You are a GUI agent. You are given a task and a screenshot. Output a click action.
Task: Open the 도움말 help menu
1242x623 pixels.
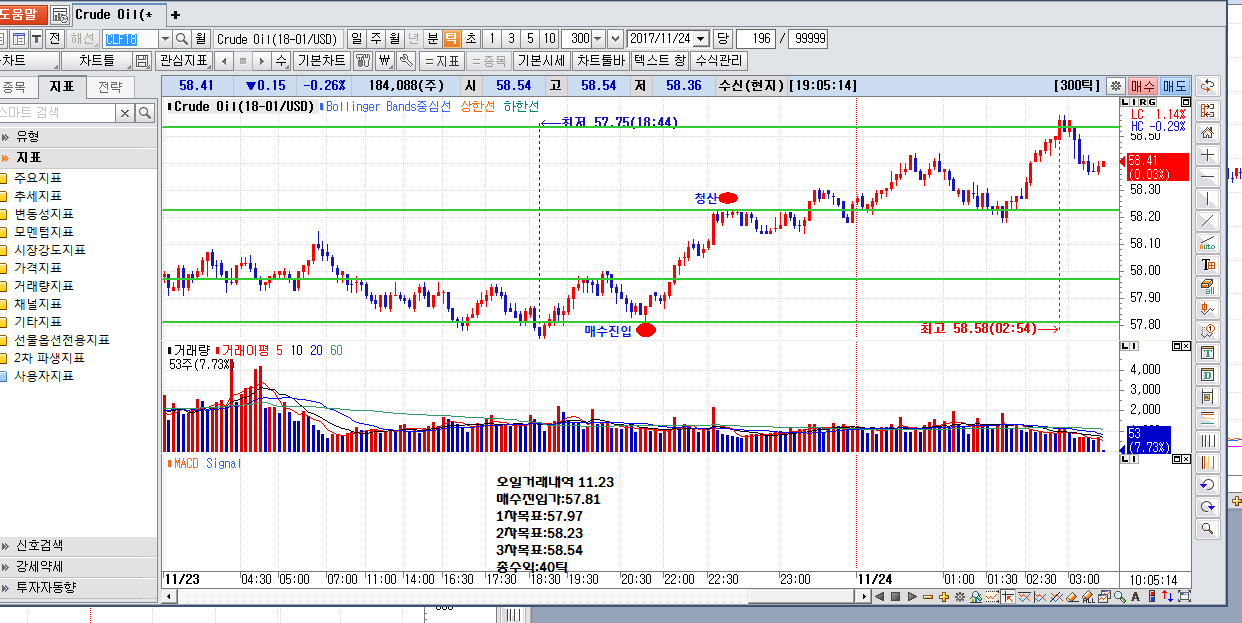pos(22,14)
